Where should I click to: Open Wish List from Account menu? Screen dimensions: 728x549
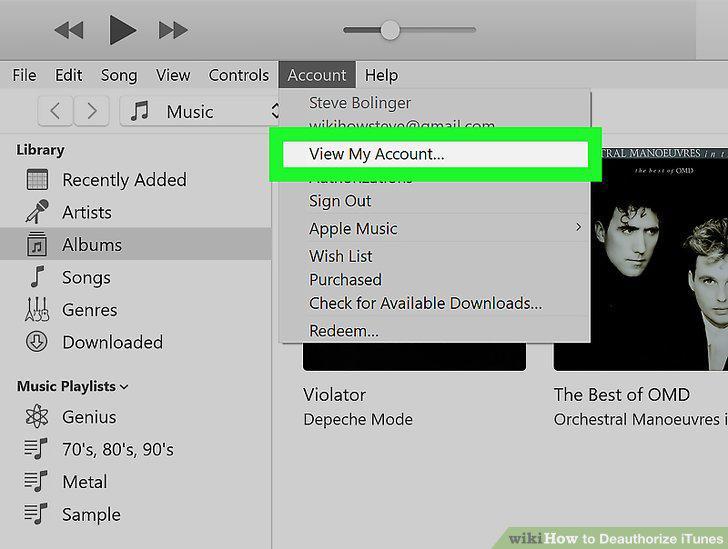pyautogui.click(x=341, y=256)
